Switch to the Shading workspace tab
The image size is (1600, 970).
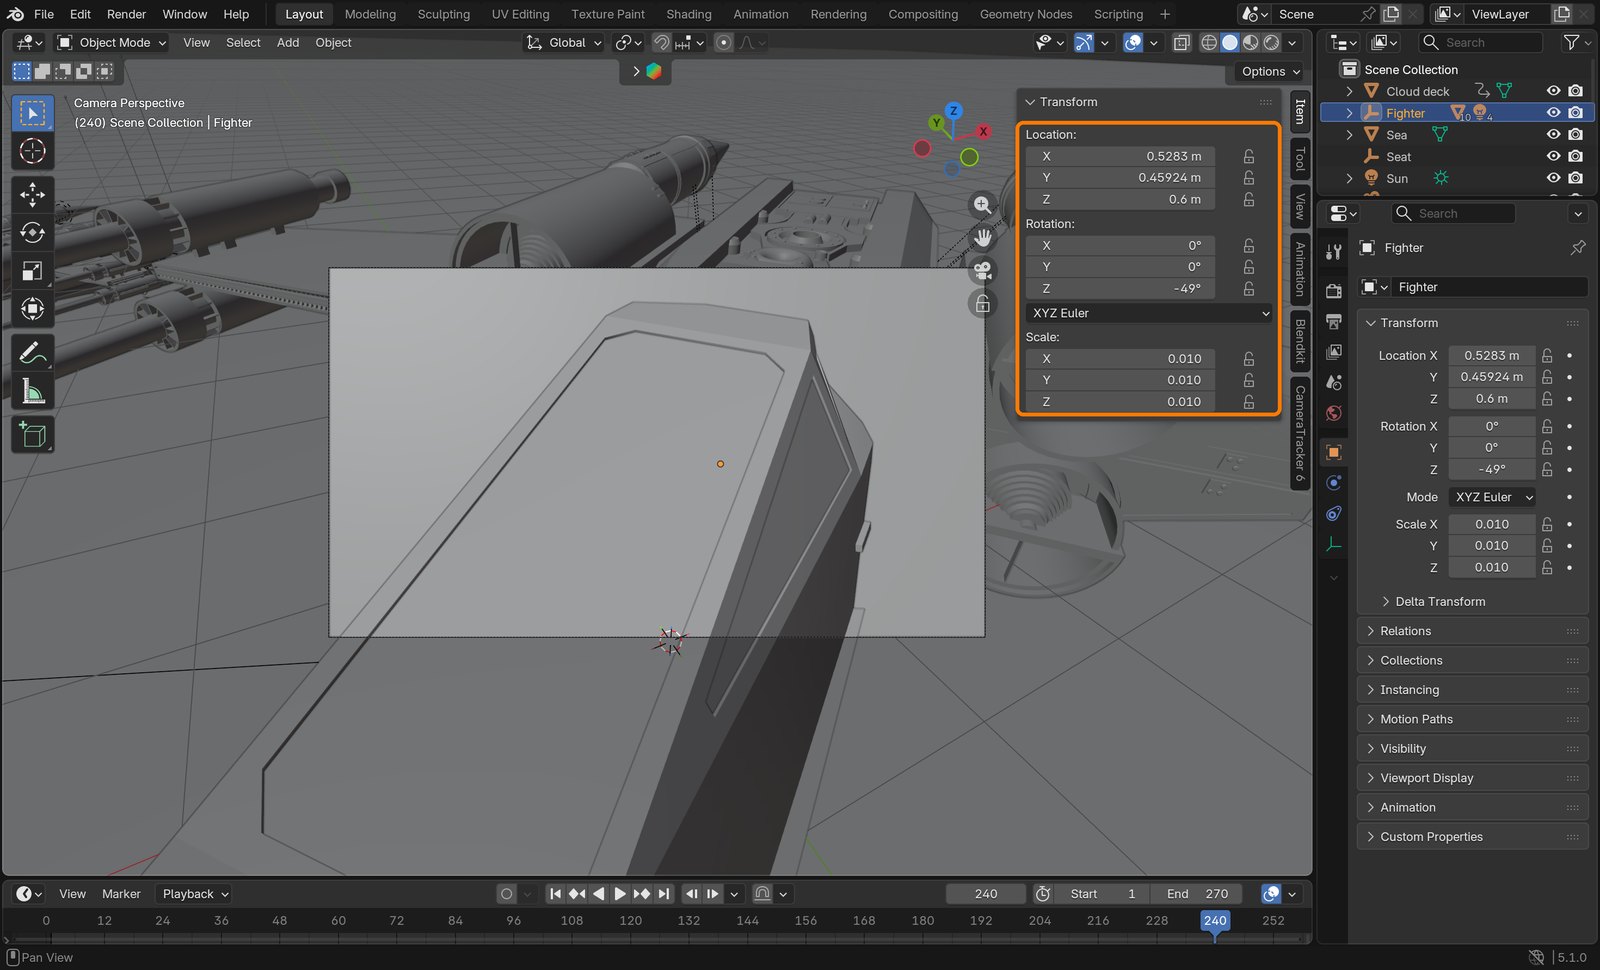click(x=689, y=14)
